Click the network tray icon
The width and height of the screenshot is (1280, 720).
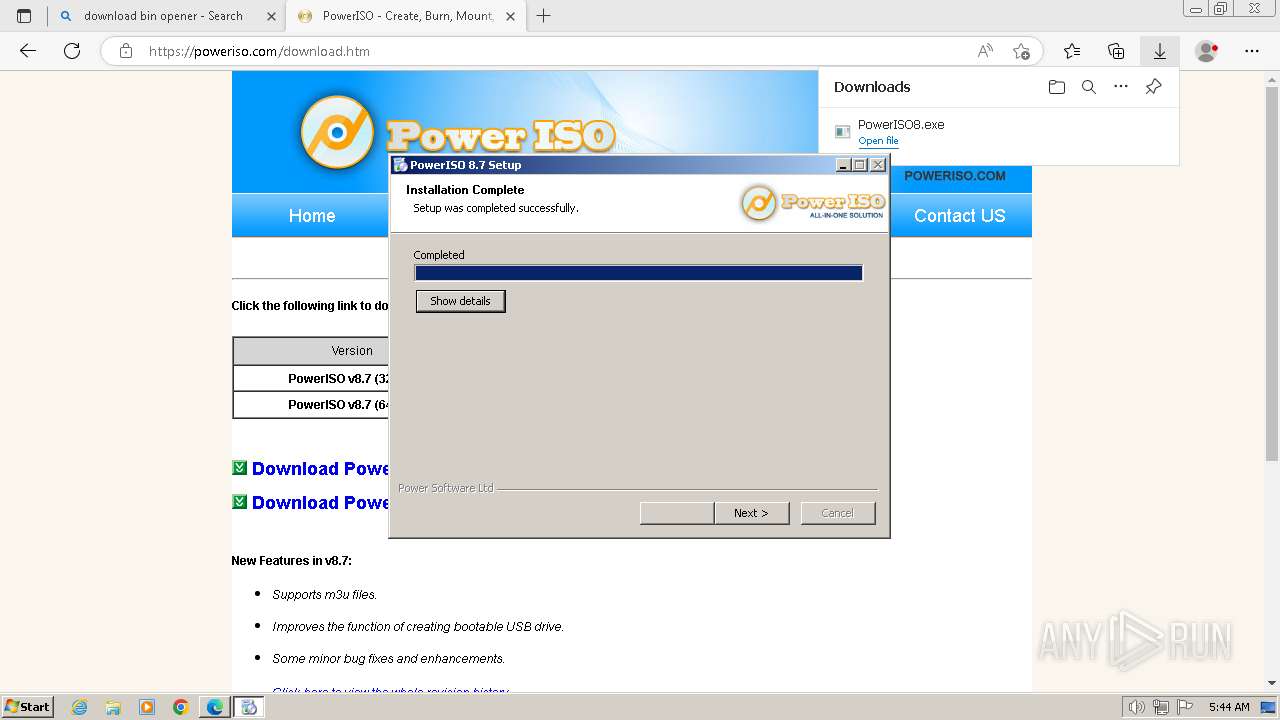click(x=1161, y=707)
